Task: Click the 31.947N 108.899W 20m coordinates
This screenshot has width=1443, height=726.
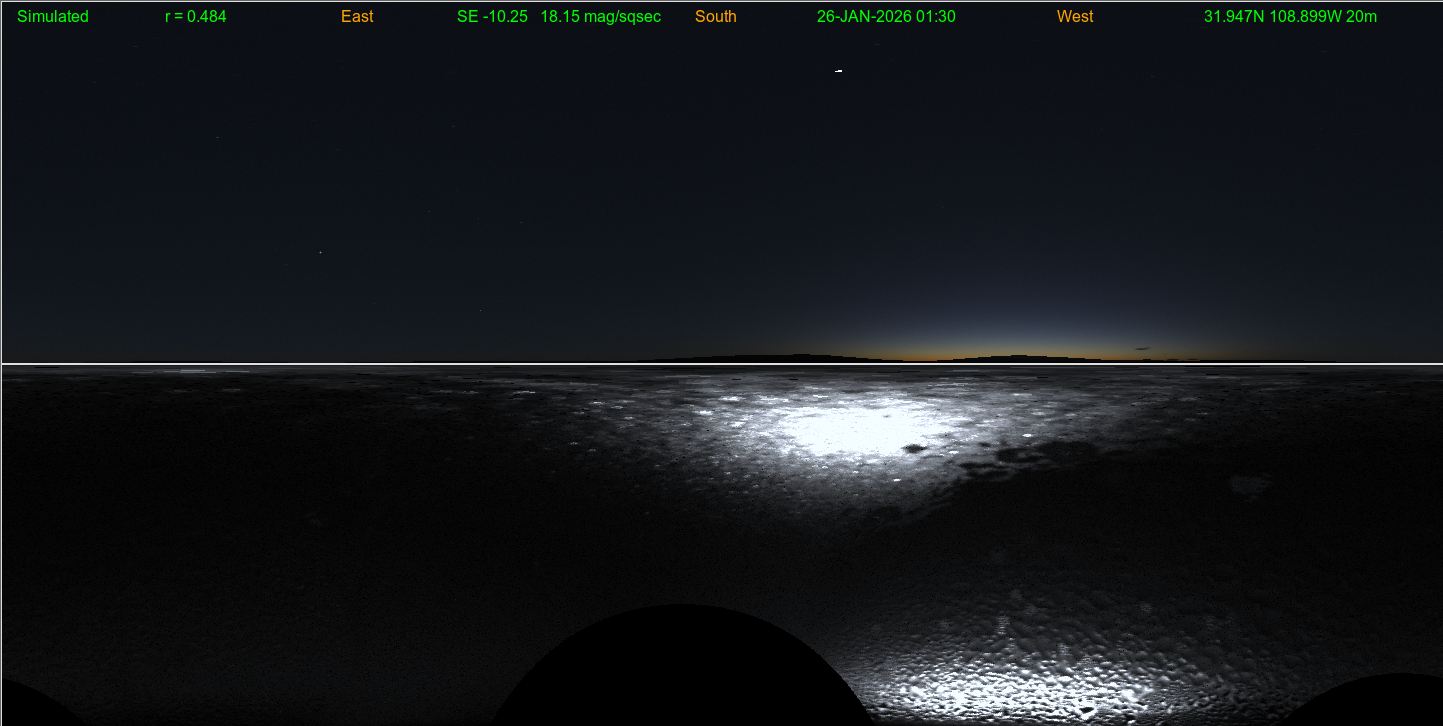Action: 1290,17
